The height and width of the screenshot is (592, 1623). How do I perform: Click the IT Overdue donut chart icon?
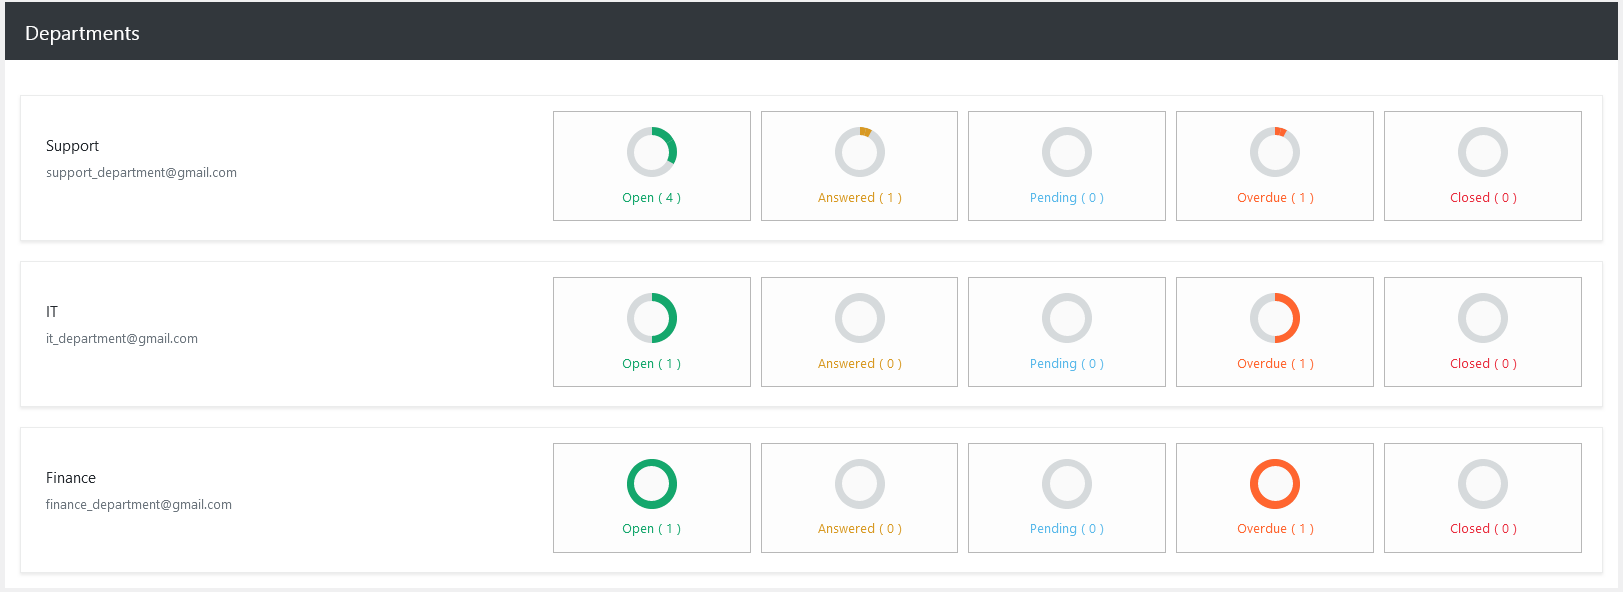[1274, 318]
